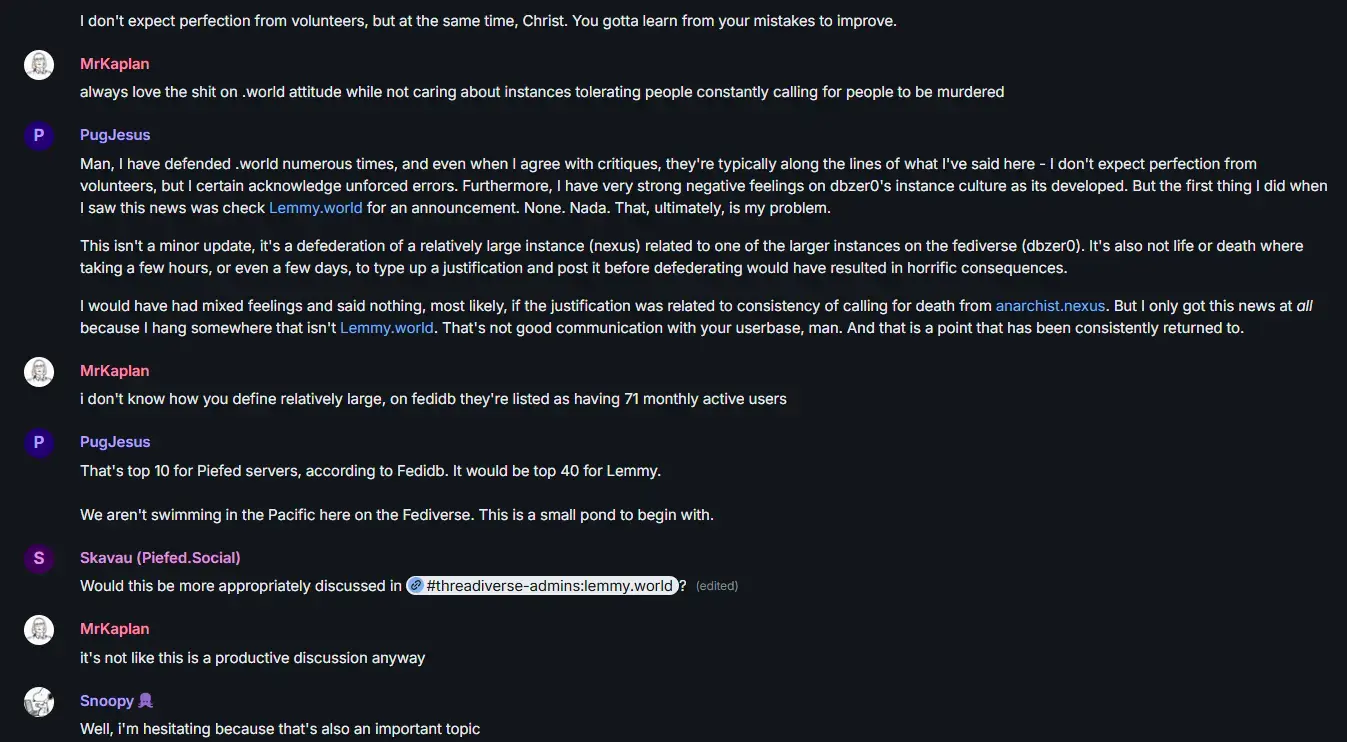Open MrKaplan's avatar on the first message
The width and height of the screenshot is (1347, 742).
(39, 65)
